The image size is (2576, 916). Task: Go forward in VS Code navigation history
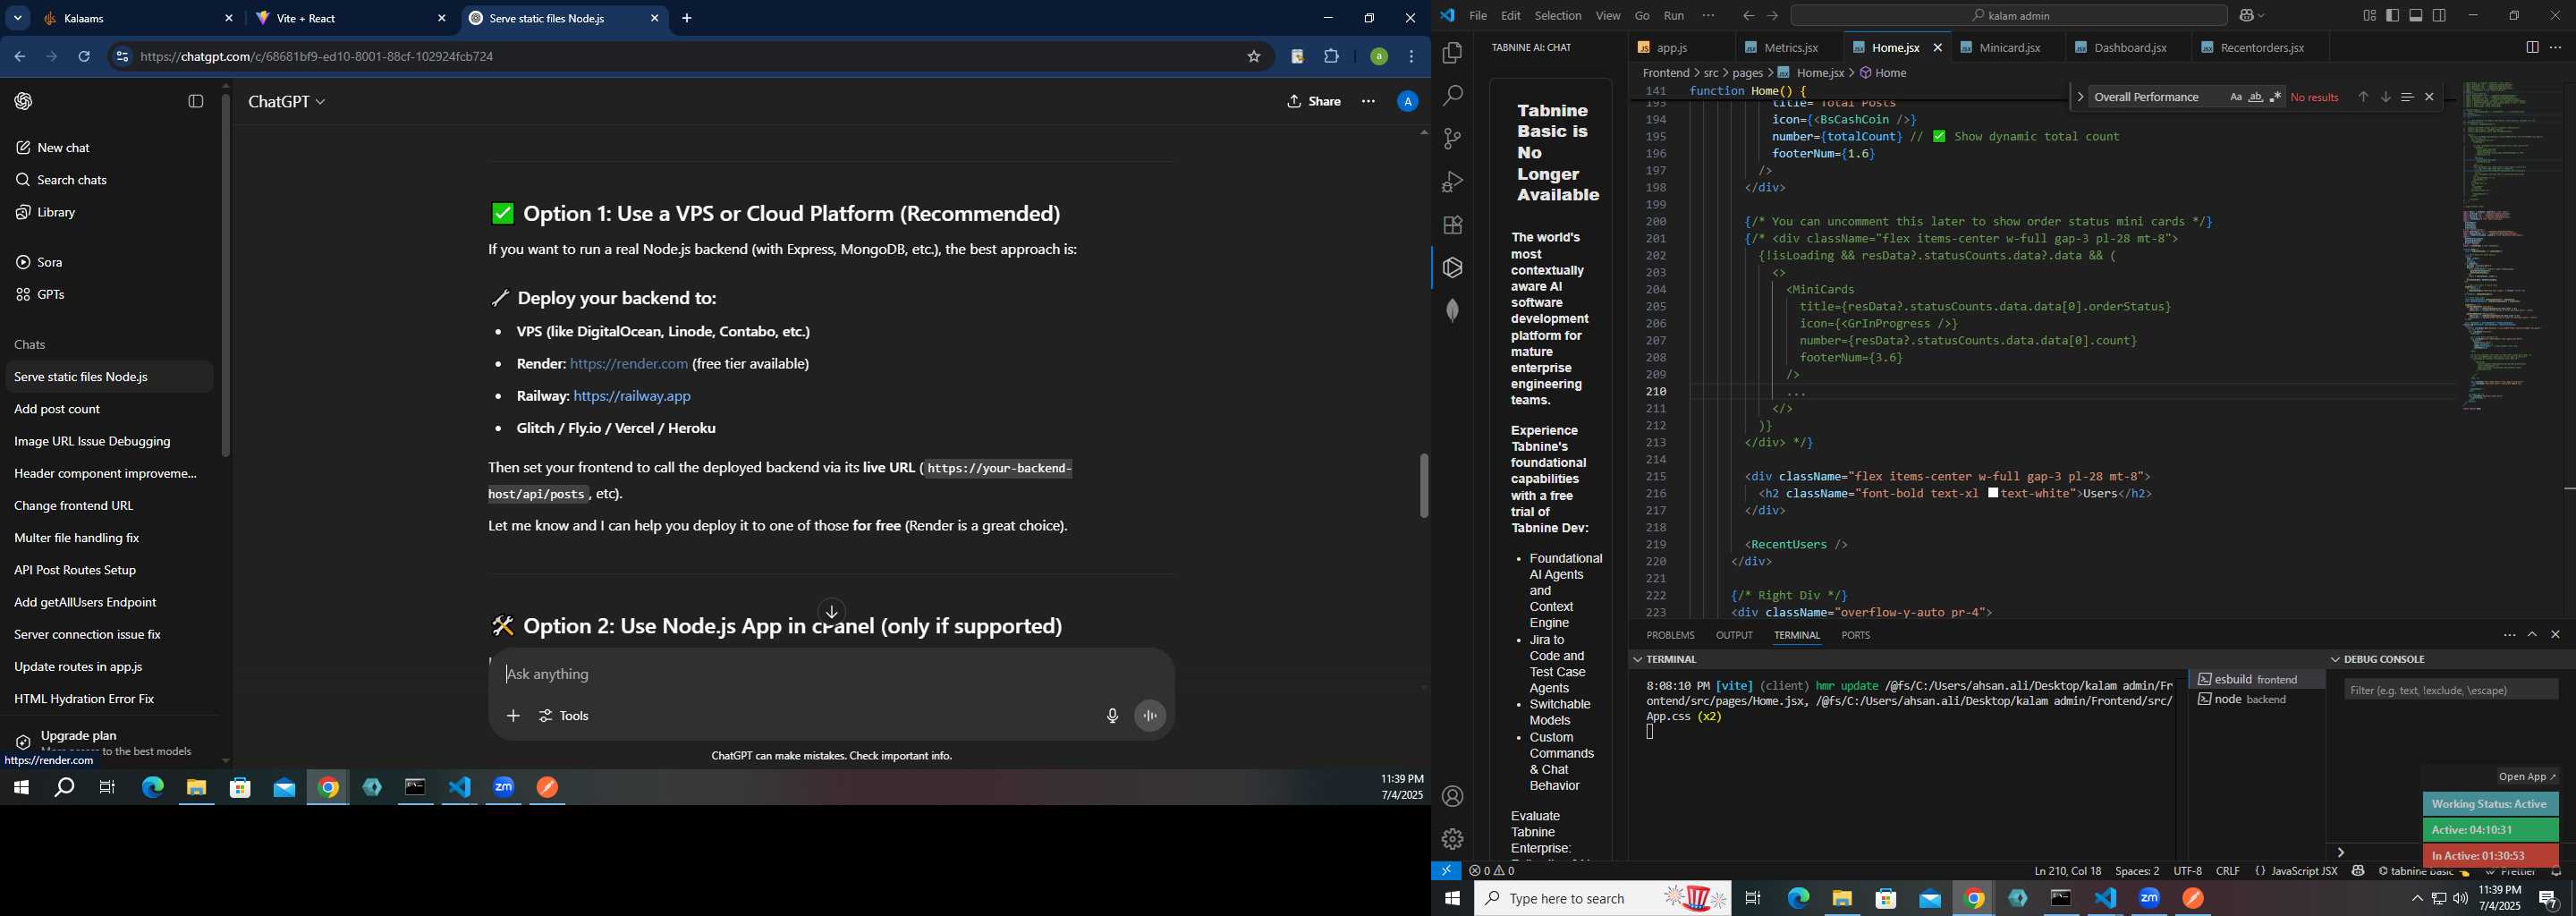[1772, 16]
